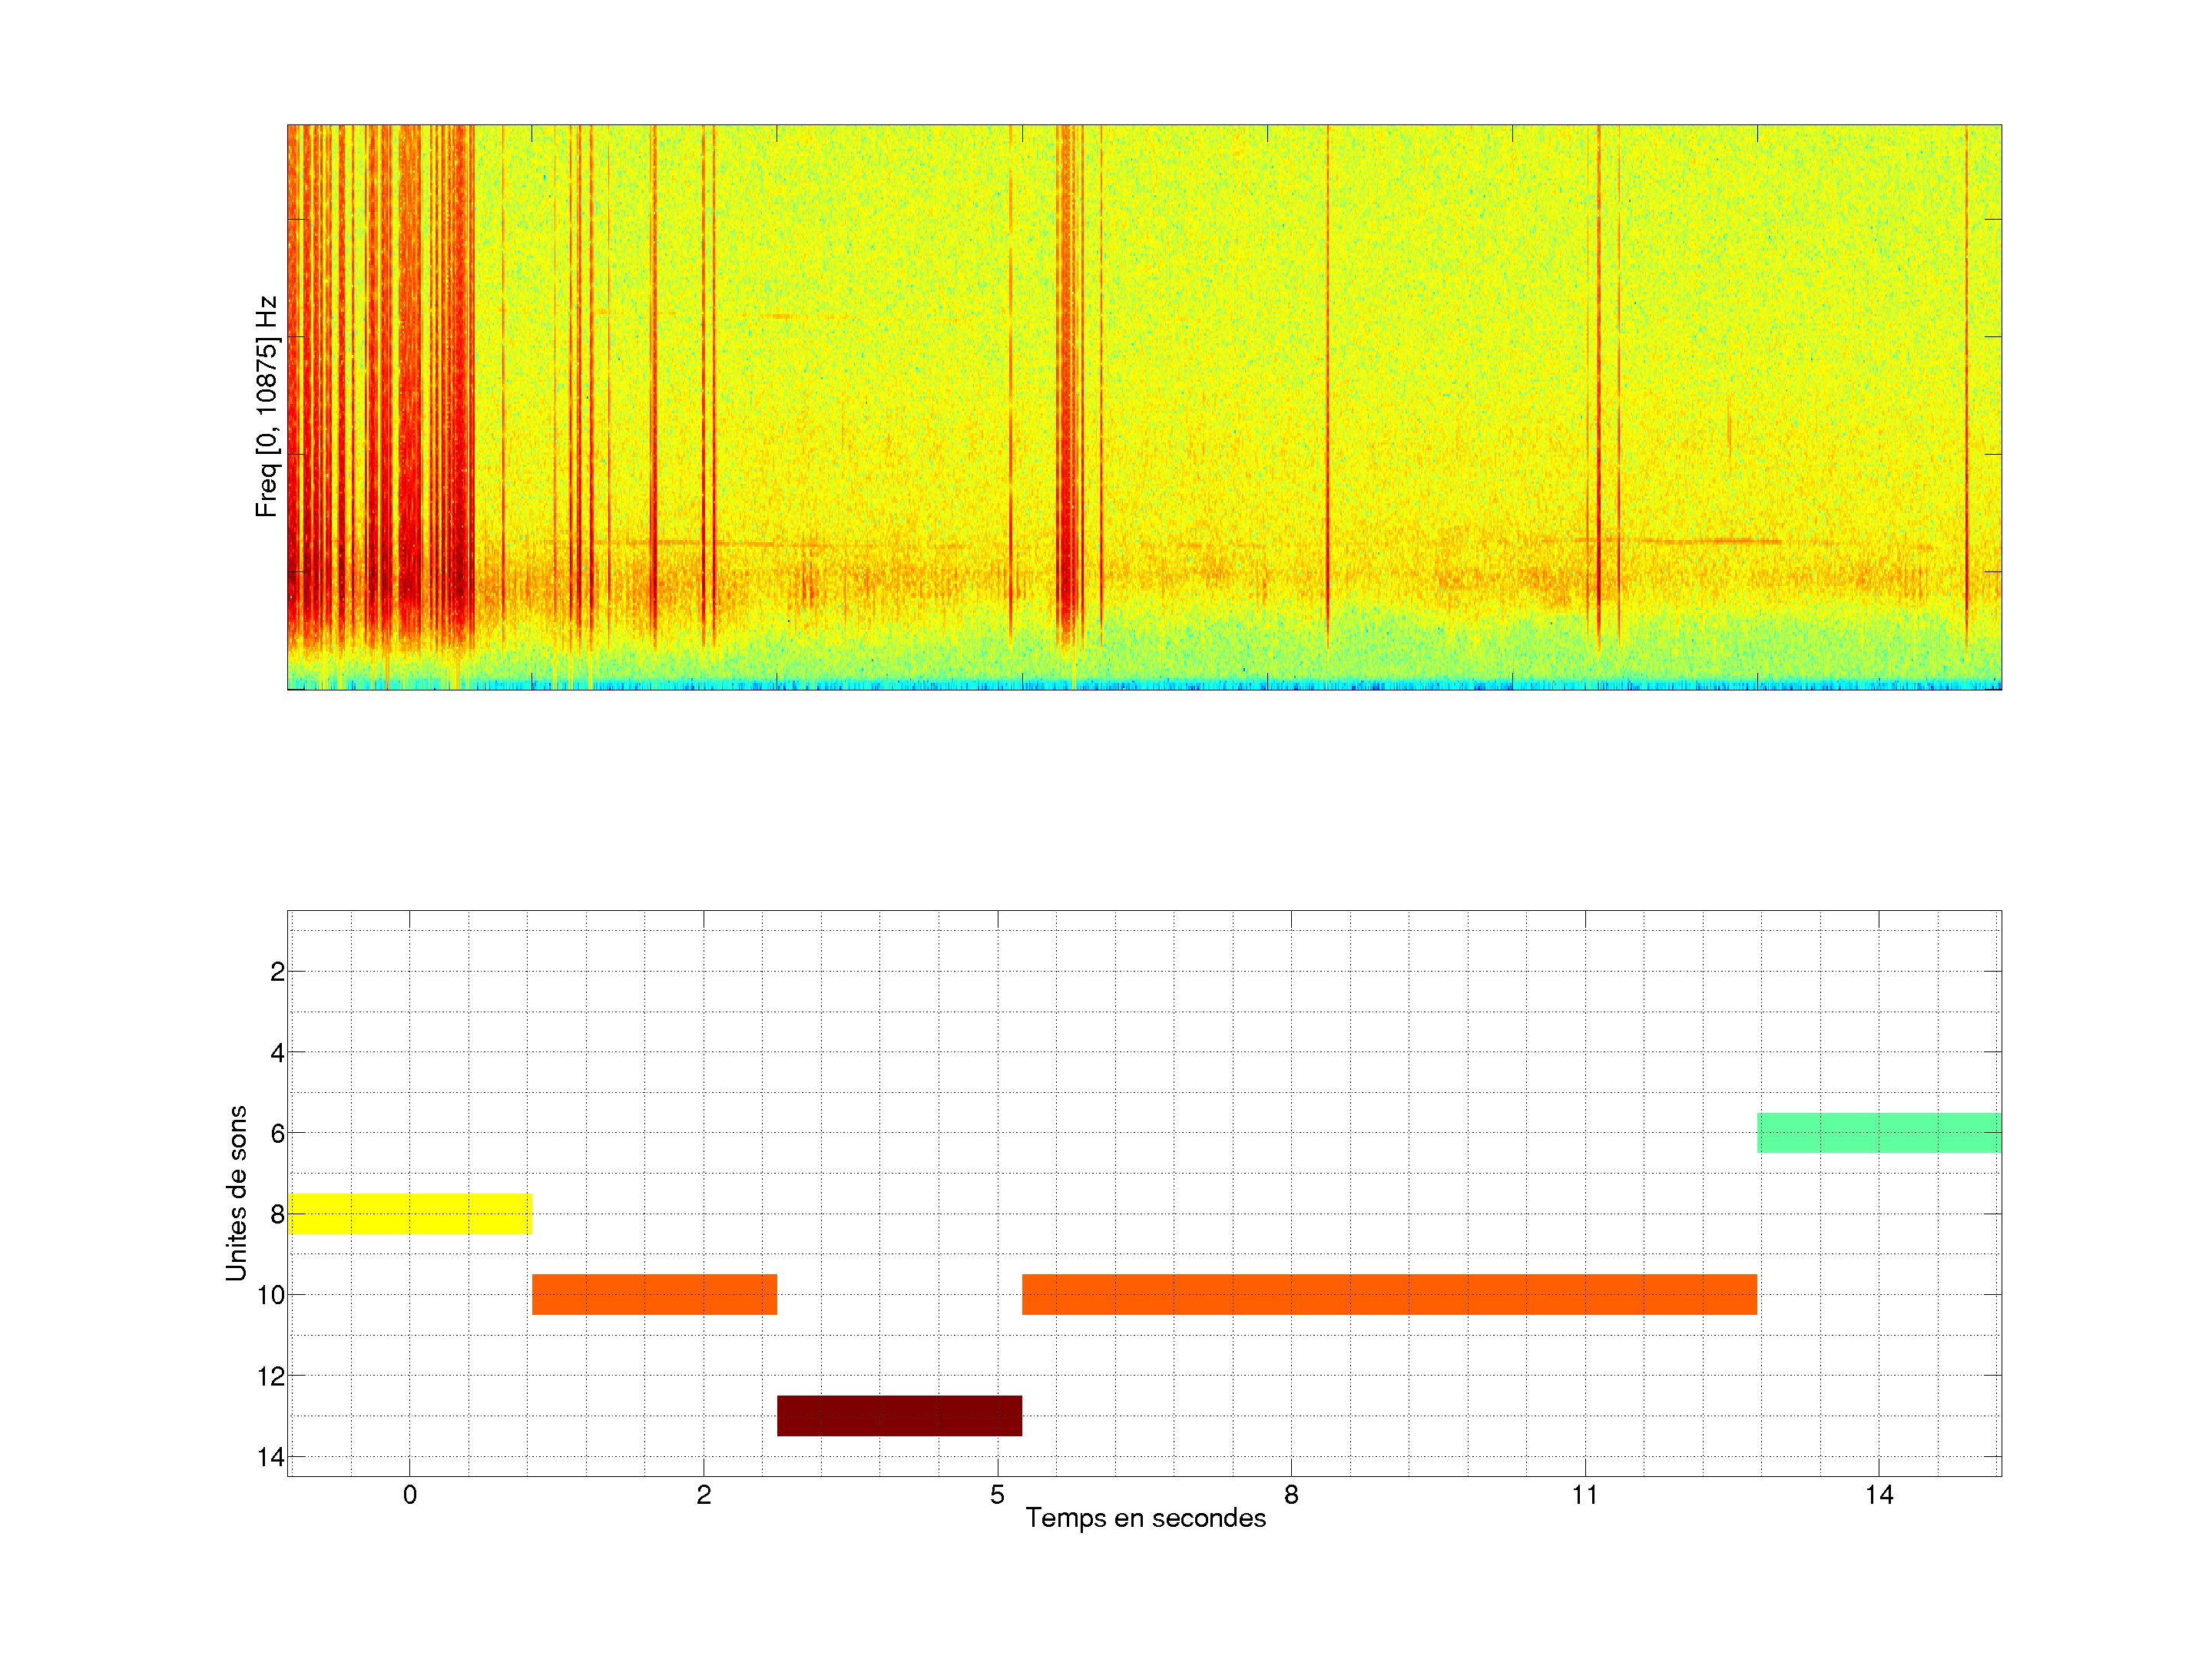The height and width of the screenshot is (1659, 2212).
Task: Click the long orange bar at unit 10
Action: (x=1389, y=1294)
